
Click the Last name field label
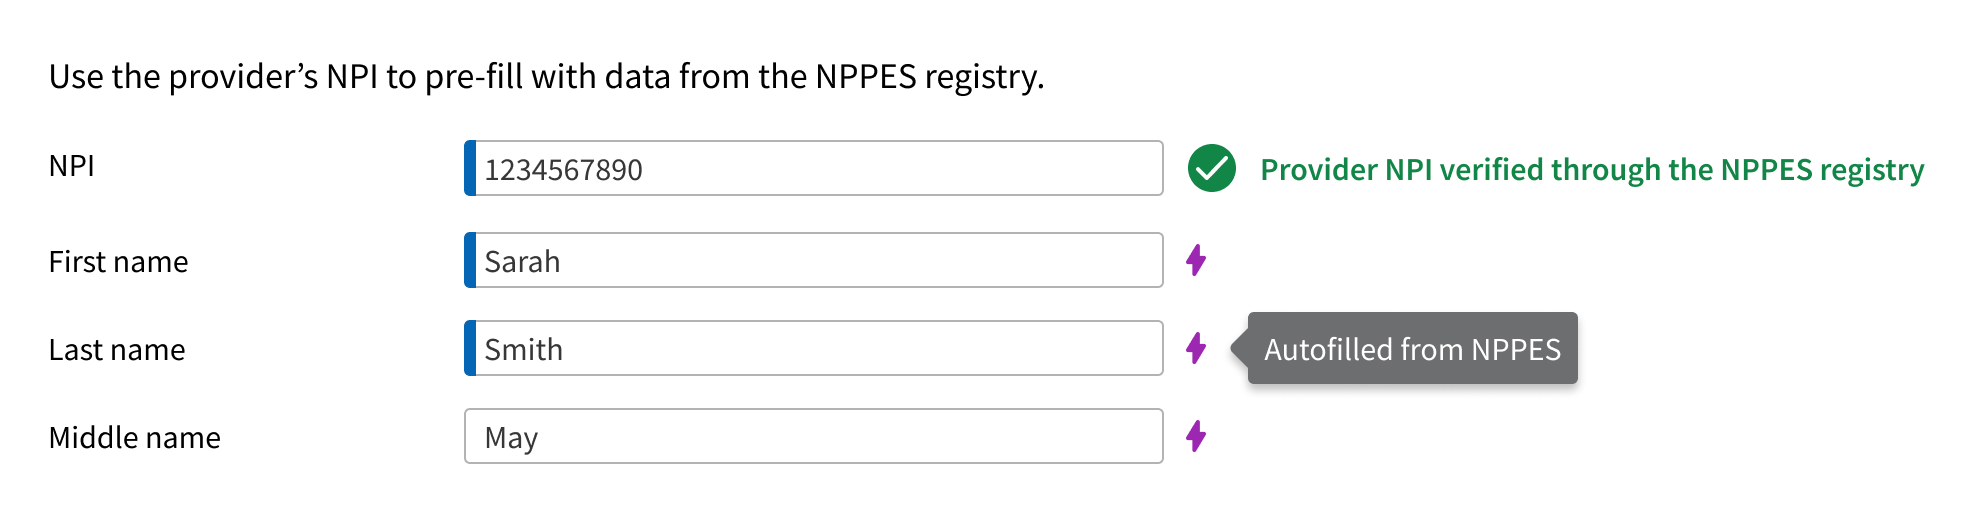tap(117, 350)
